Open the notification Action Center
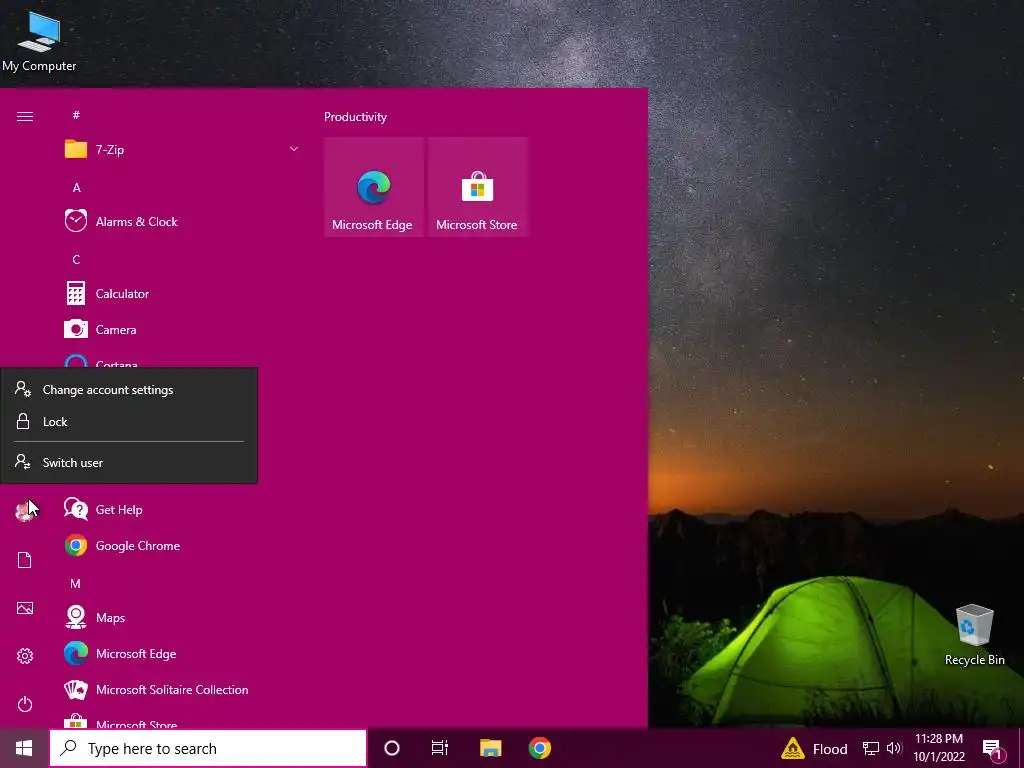Viewport: 1024px width, 768px height. pyautogui.click(x=993, y=750)
